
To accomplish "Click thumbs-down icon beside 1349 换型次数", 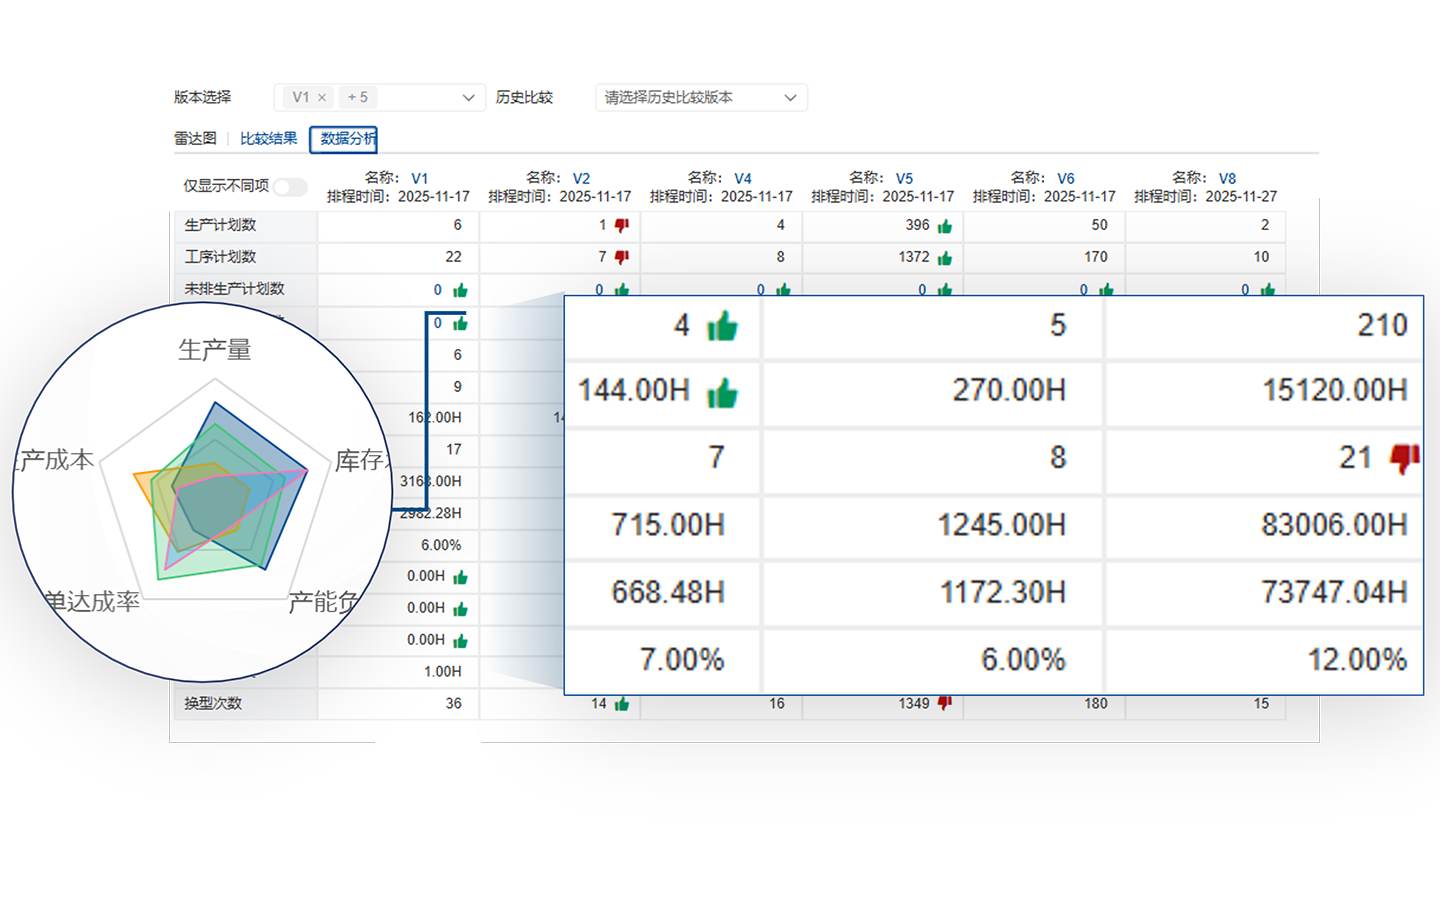I will [x=944, y=703].
